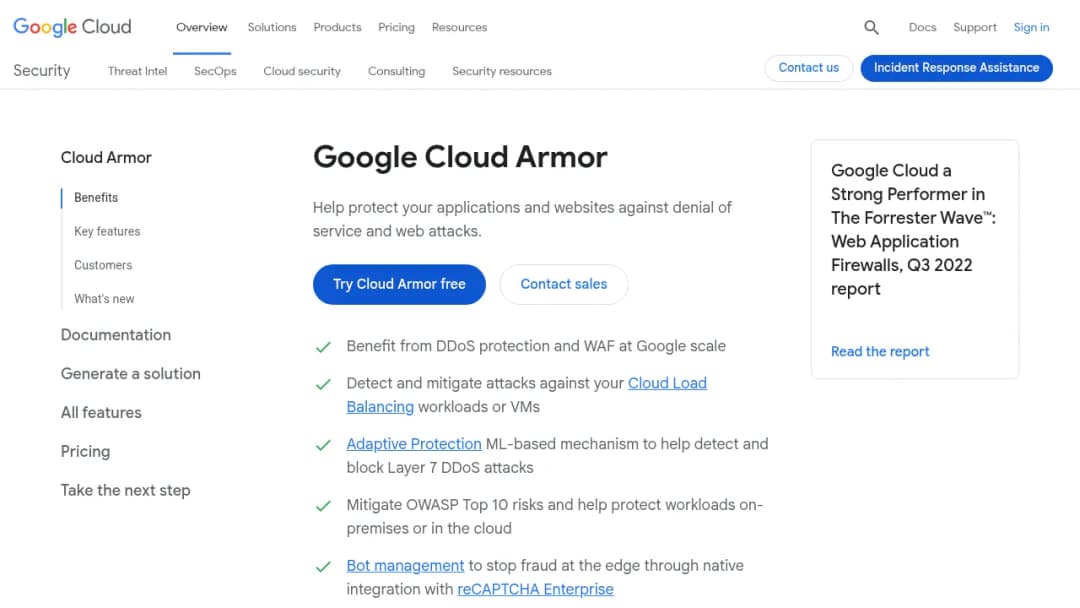Click Sign in
This screenshot has width=1080, height=608.
[1031, 28]
